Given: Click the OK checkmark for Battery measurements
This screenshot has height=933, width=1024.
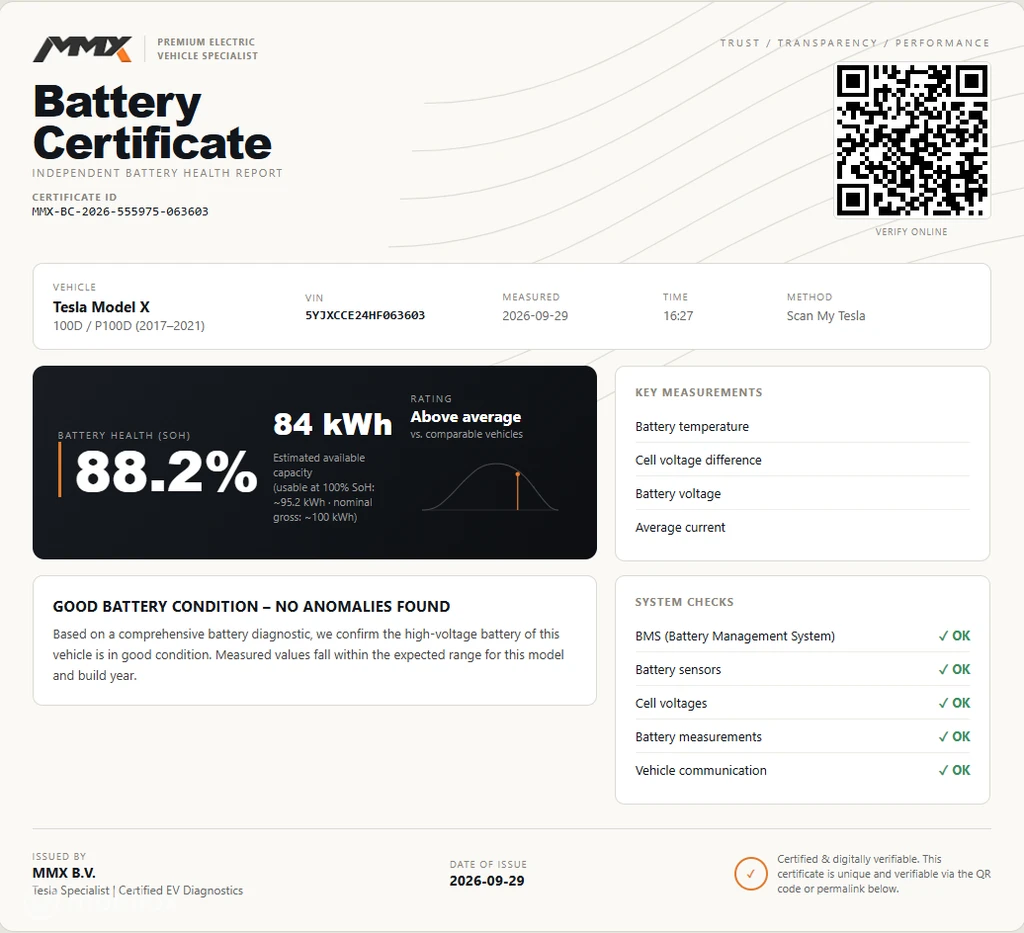Looking at the screenshot, I should coord(954,736).
